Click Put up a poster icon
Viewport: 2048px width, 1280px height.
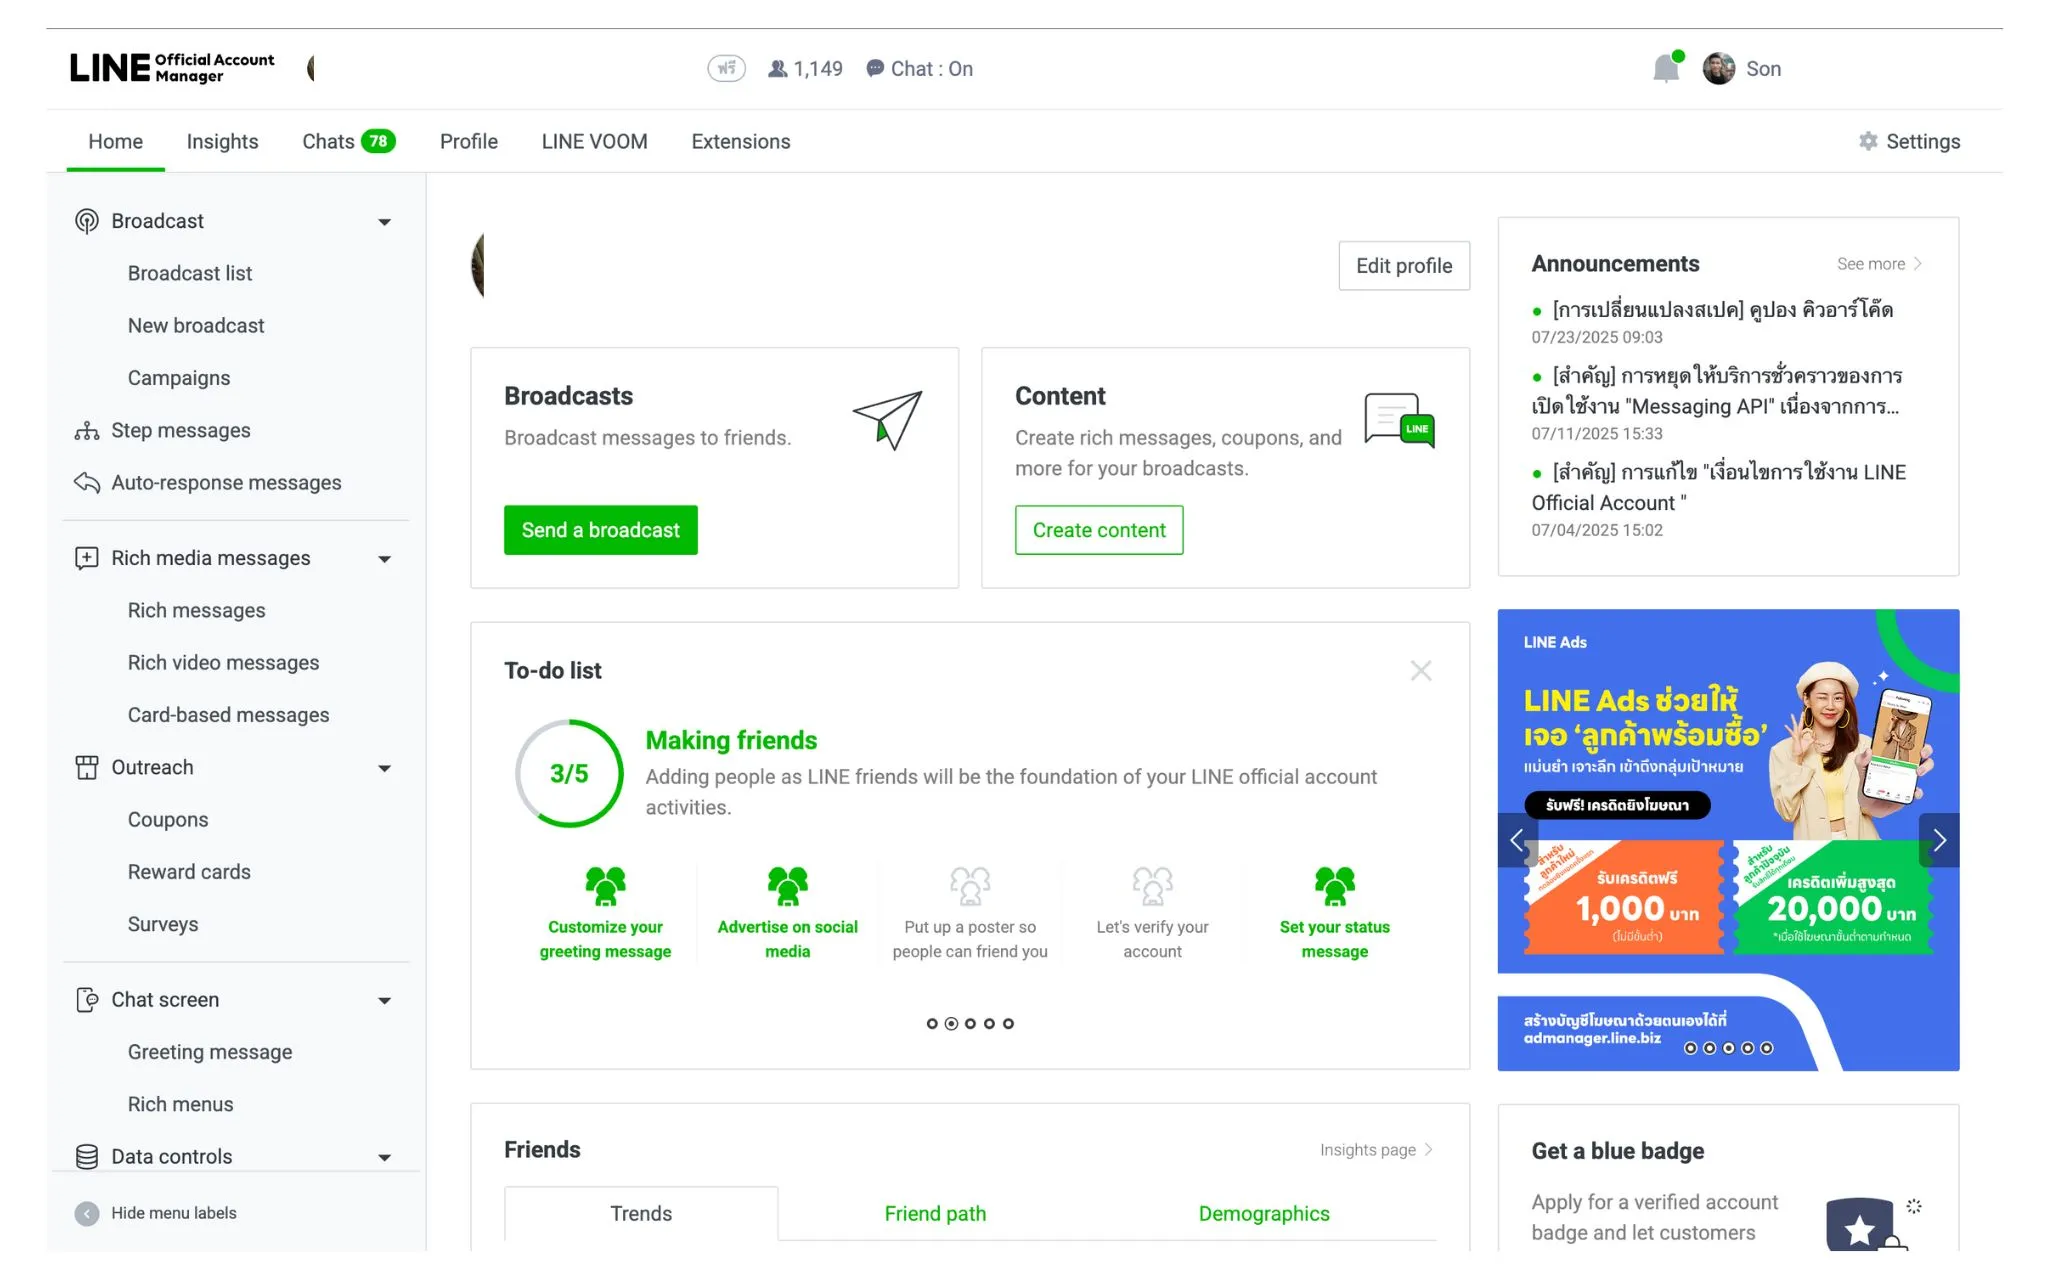click(x=970, y=885)
